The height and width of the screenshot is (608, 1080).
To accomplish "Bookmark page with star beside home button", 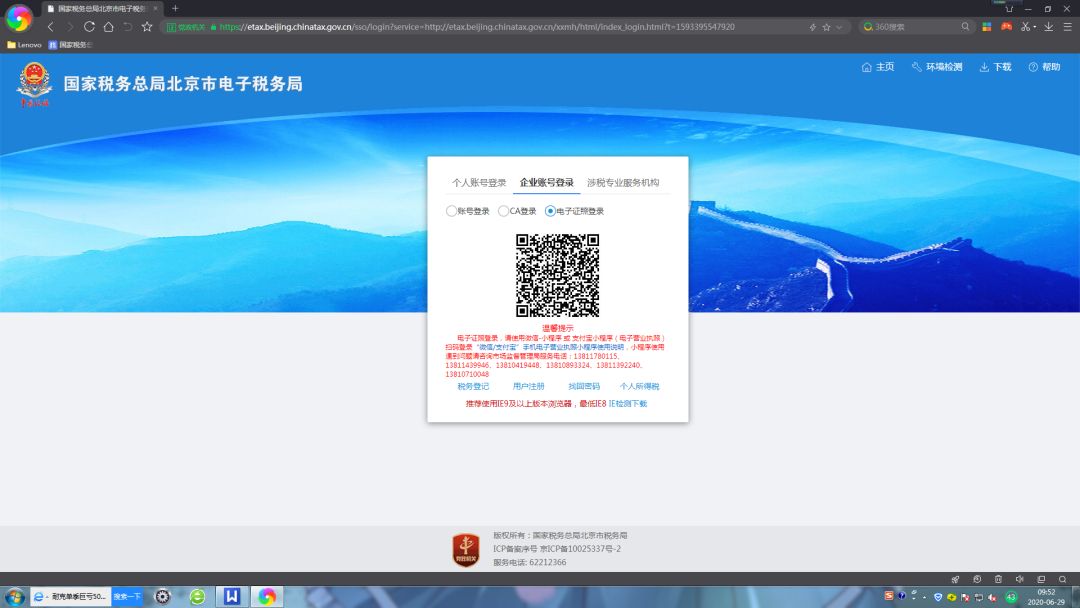I will 147,27.
